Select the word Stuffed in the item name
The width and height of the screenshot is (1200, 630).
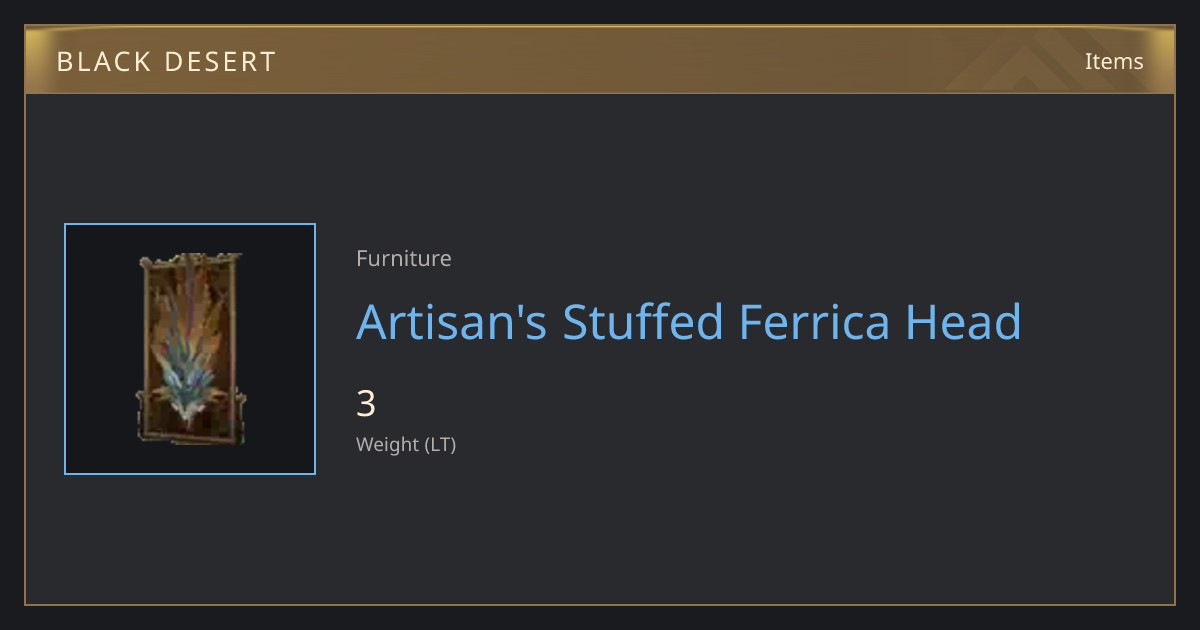pos(642,322)
